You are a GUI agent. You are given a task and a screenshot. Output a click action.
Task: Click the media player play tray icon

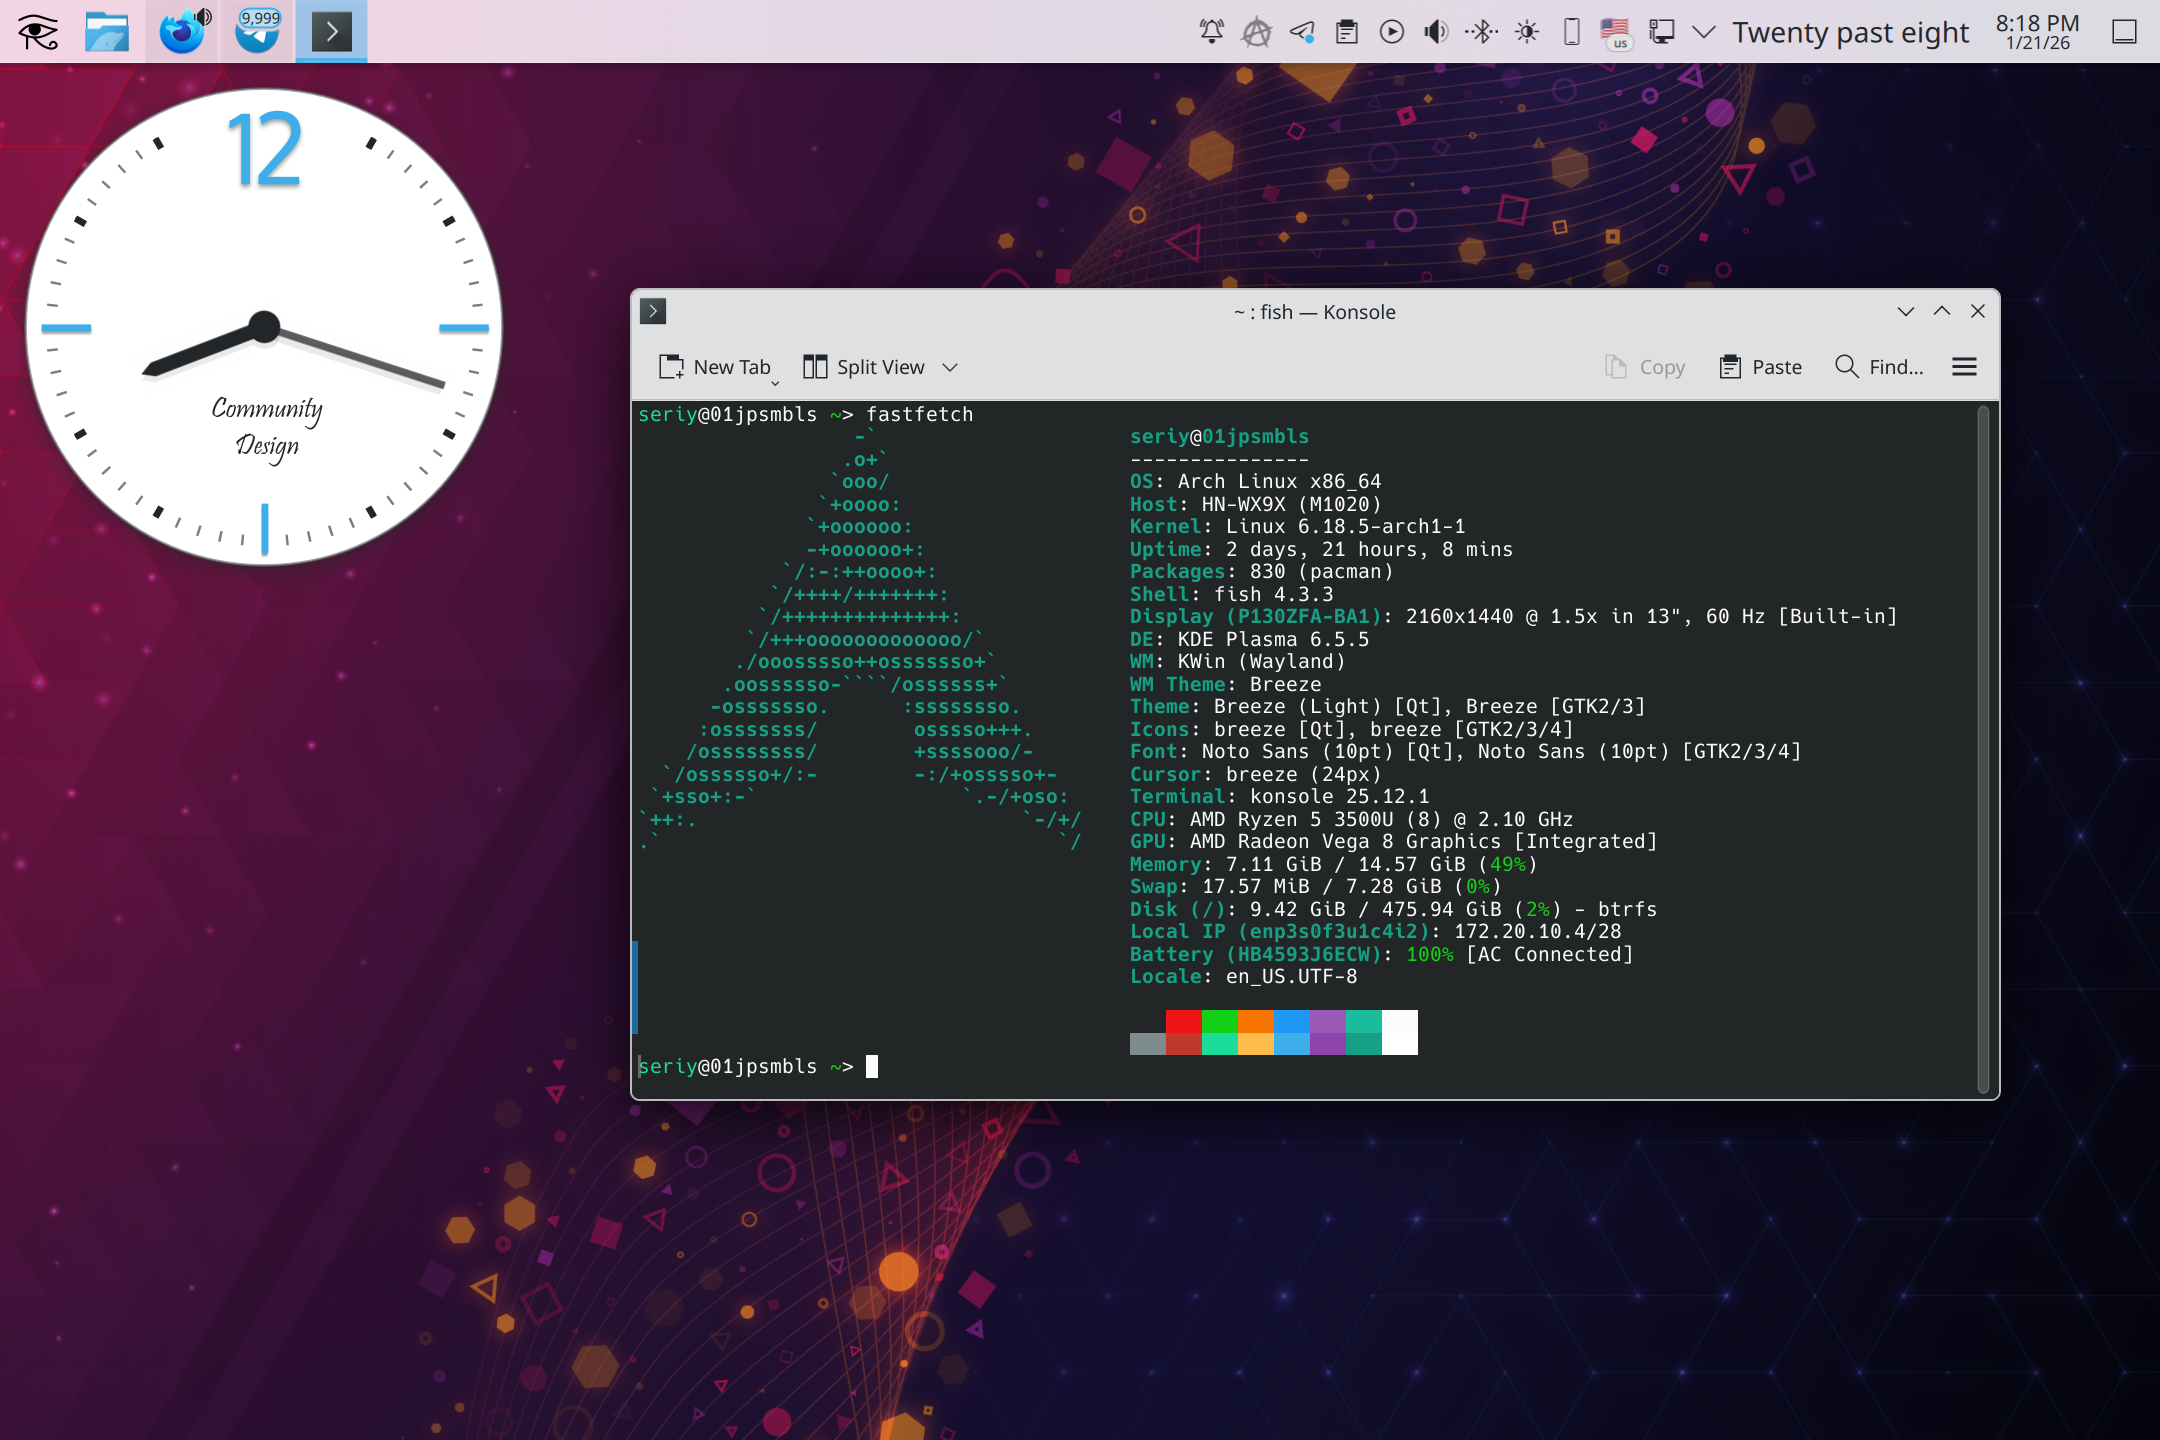1391,32
